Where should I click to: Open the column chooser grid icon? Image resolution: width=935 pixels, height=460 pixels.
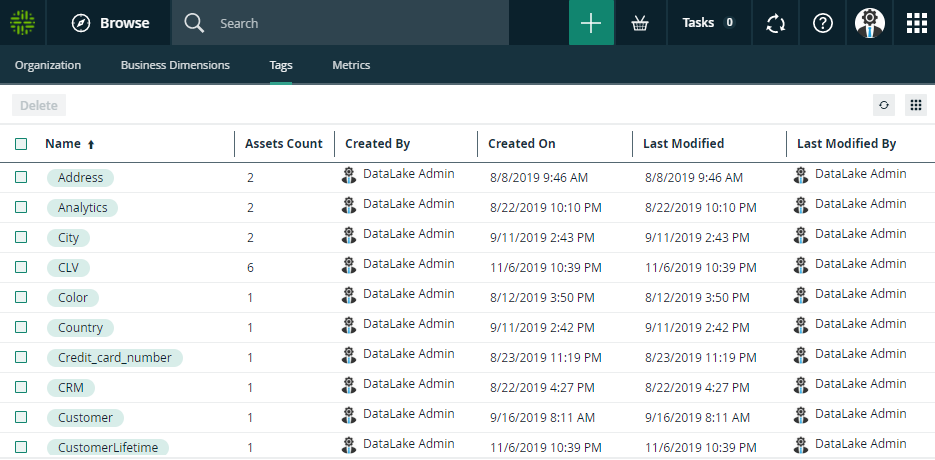tap(915, 105)
